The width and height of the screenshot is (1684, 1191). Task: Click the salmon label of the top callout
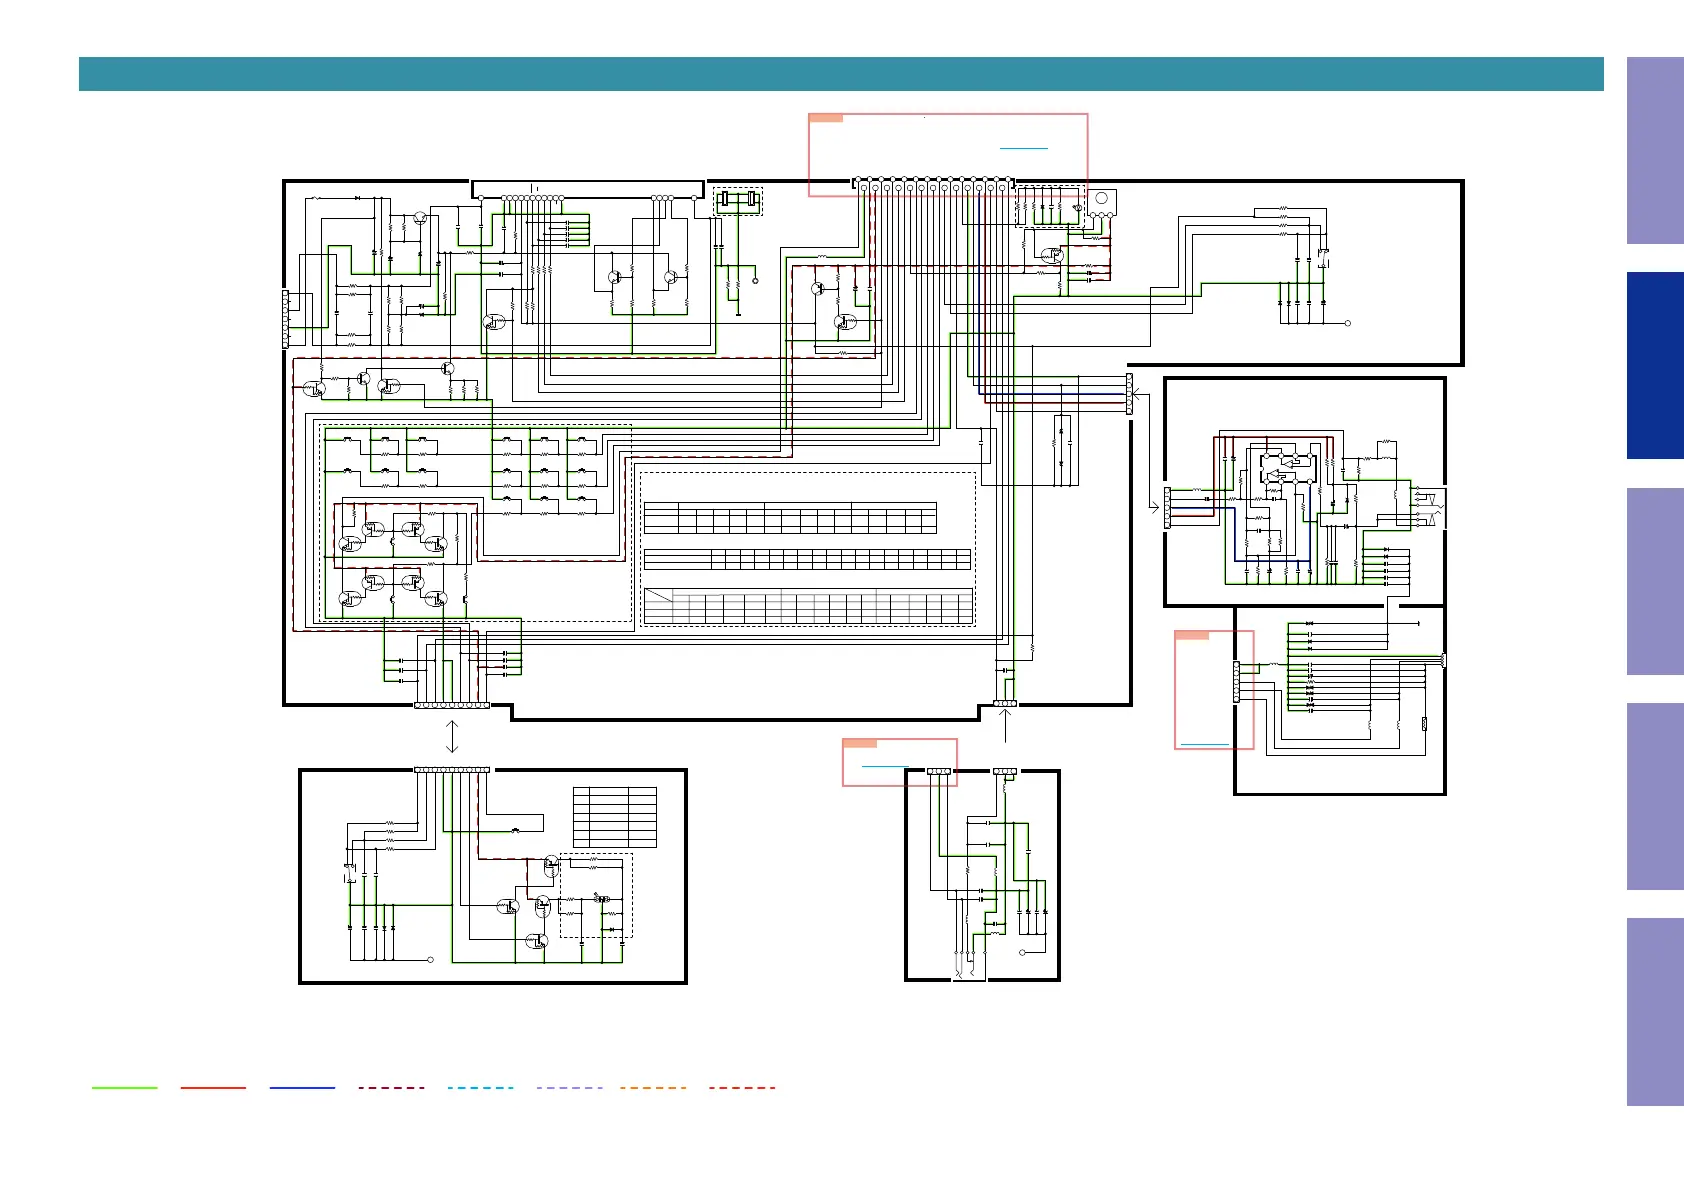point(826,118)
